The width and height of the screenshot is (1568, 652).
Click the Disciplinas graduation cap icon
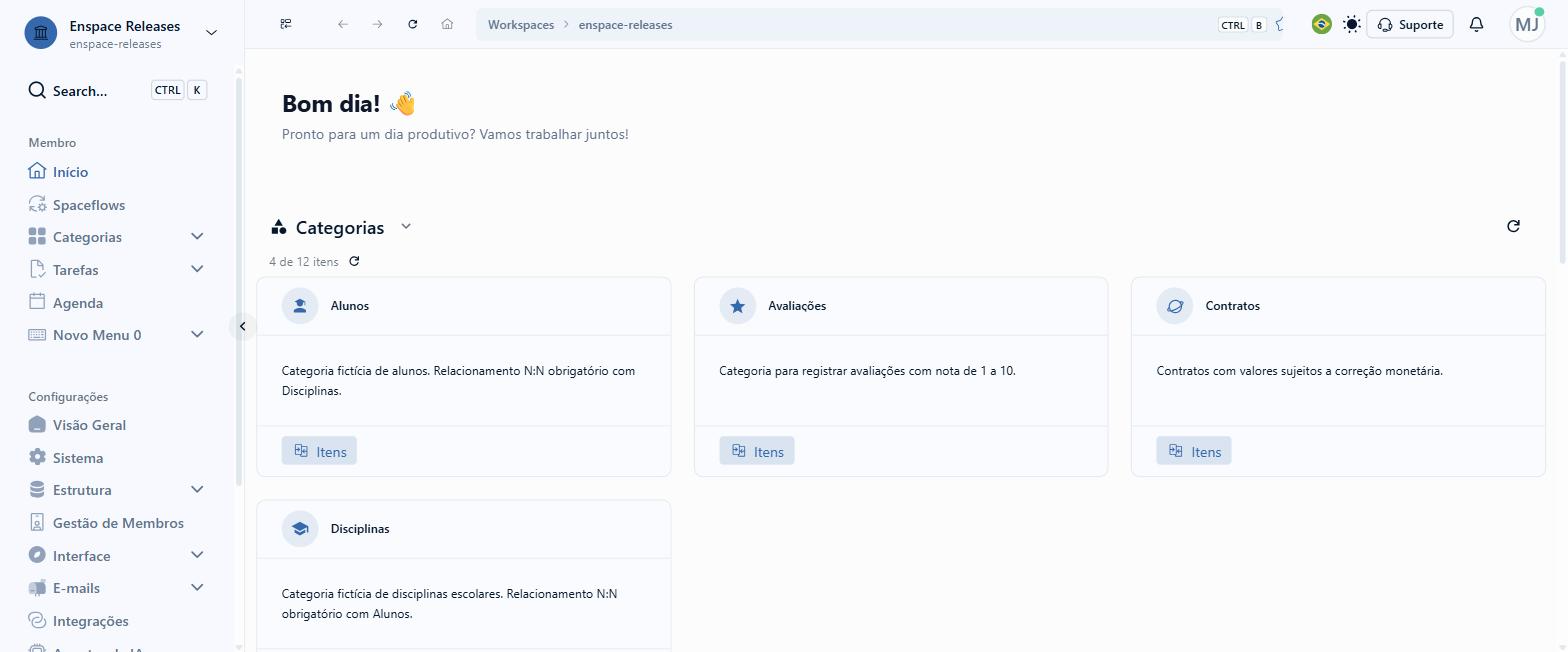coord(300,529)
